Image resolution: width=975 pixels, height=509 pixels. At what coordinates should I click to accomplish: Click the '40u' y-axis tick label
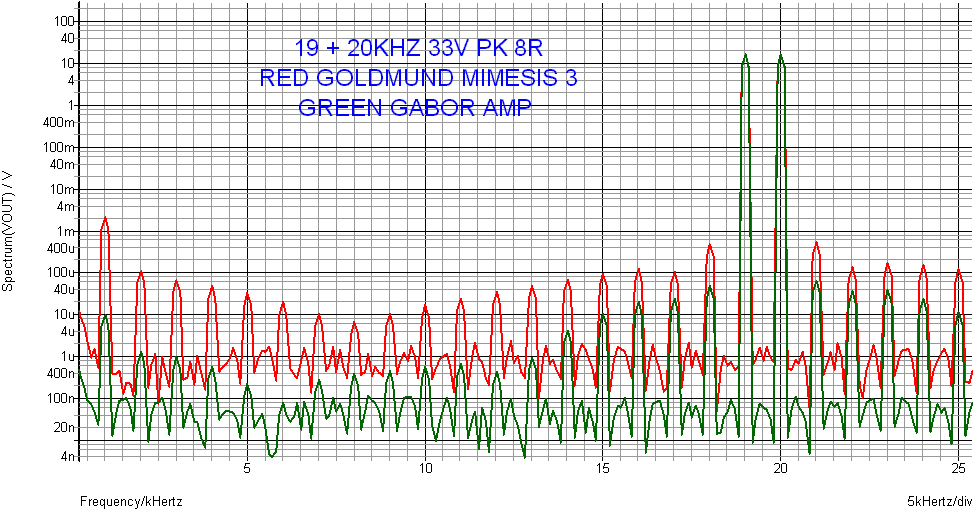coord(65,290)
